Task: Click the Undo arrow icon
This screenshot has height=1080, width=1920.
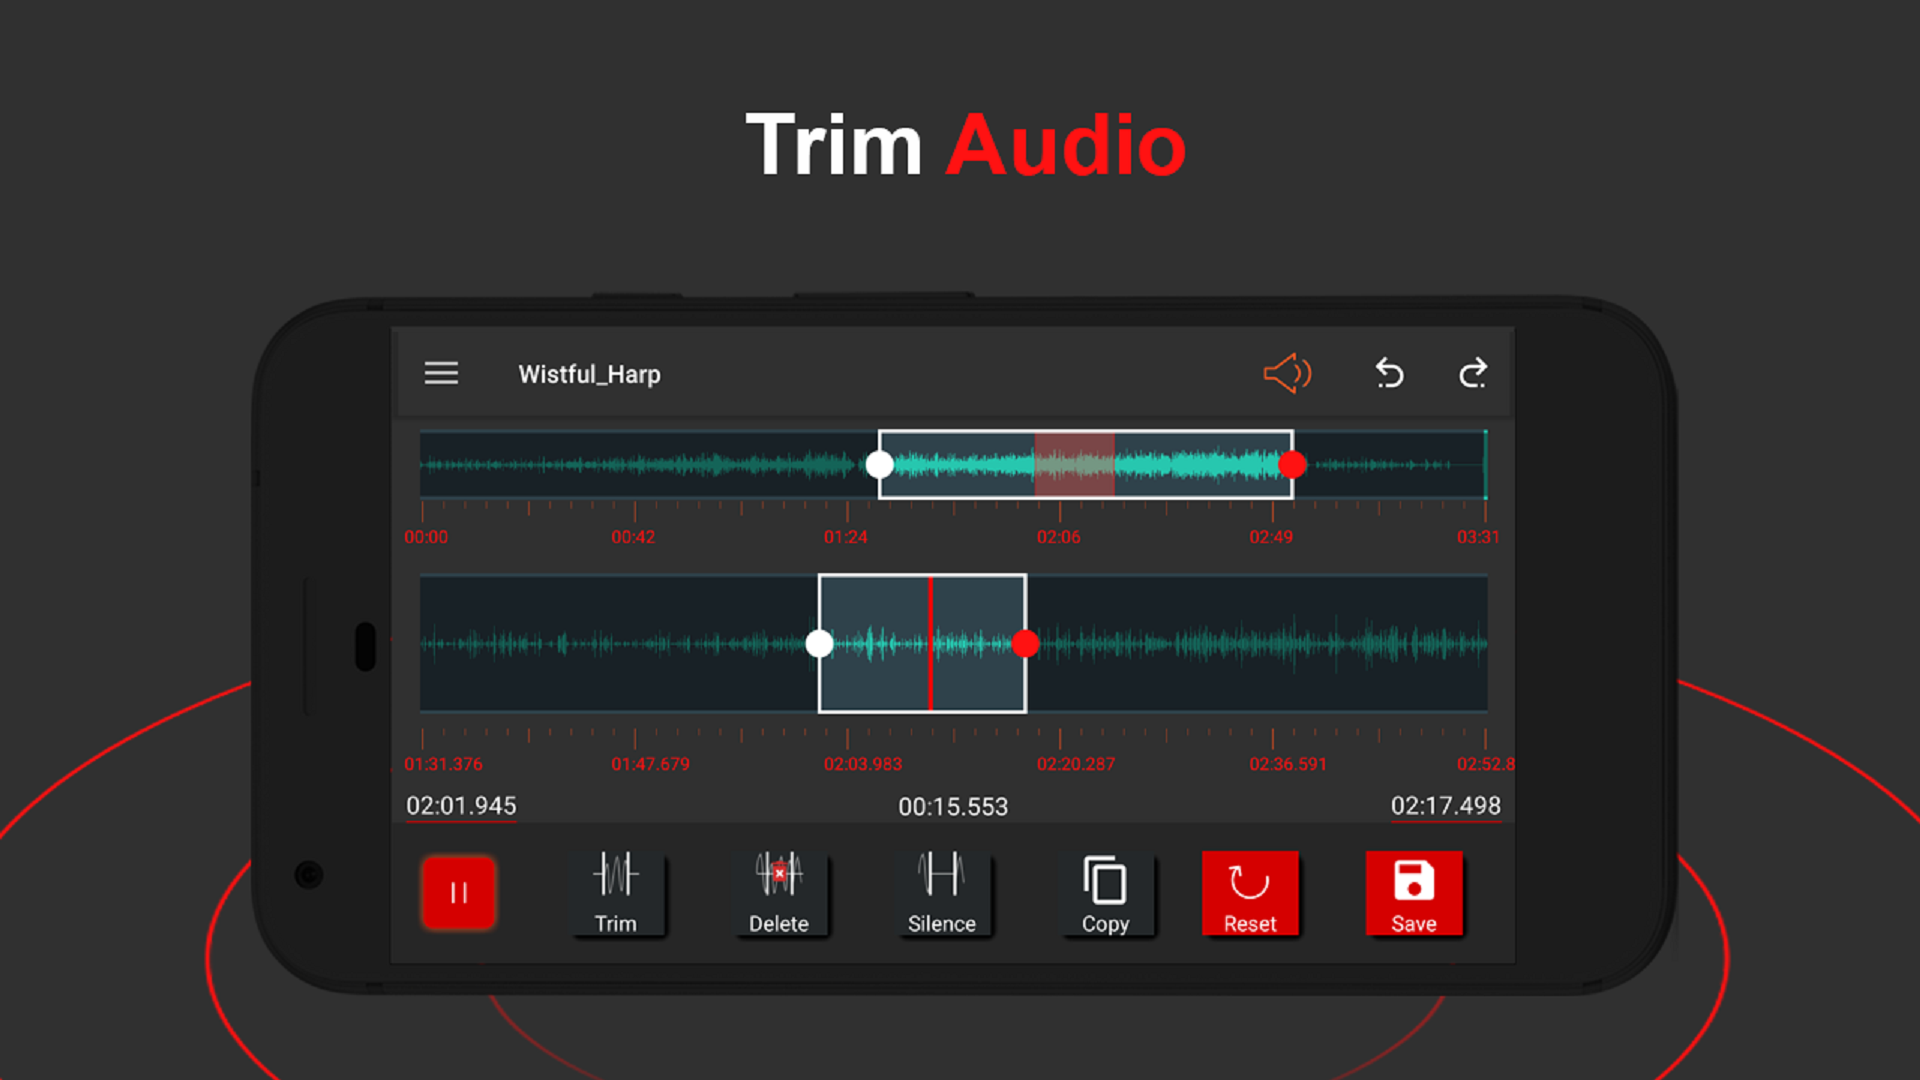Action: pyautogui.click(x=1389, y=373)
